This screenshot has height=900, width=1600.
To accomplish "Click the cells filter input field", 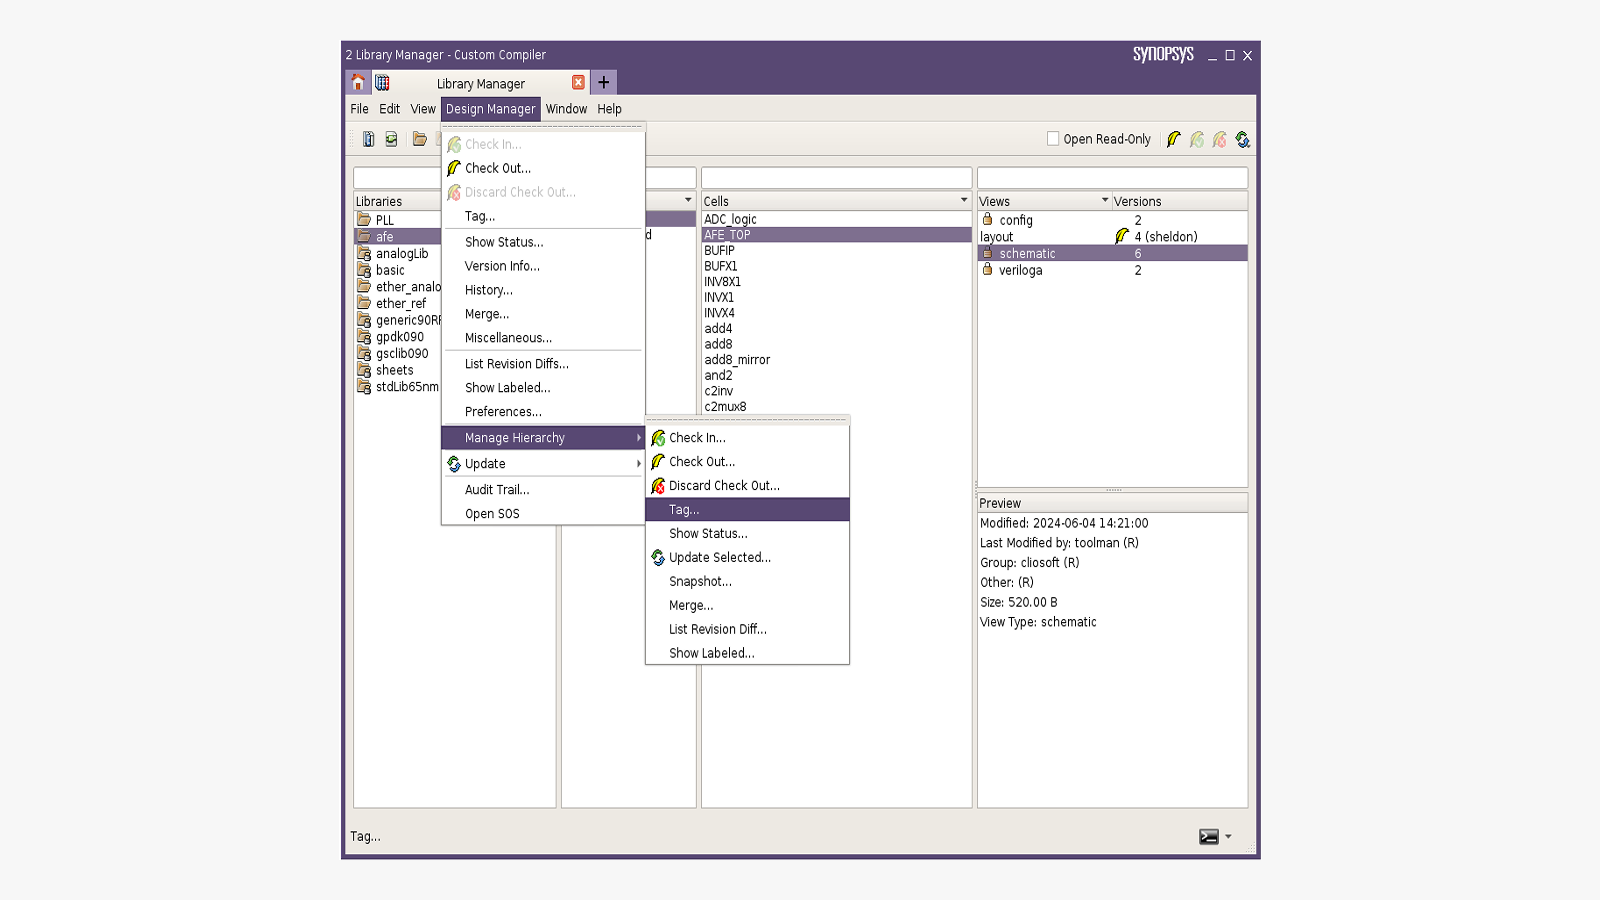I will (836, 178).
